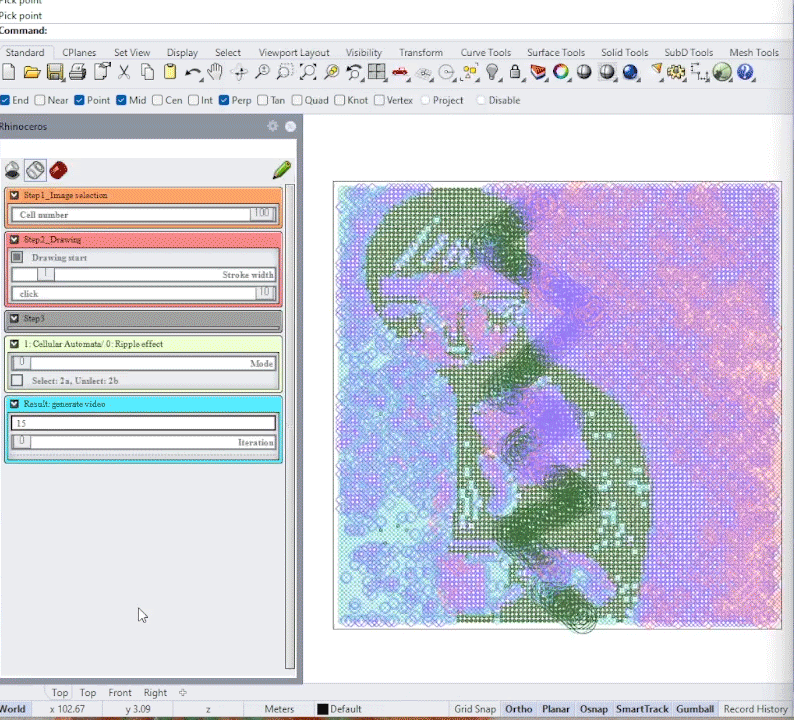Toggle Gumball in status bar

point(695,709)
